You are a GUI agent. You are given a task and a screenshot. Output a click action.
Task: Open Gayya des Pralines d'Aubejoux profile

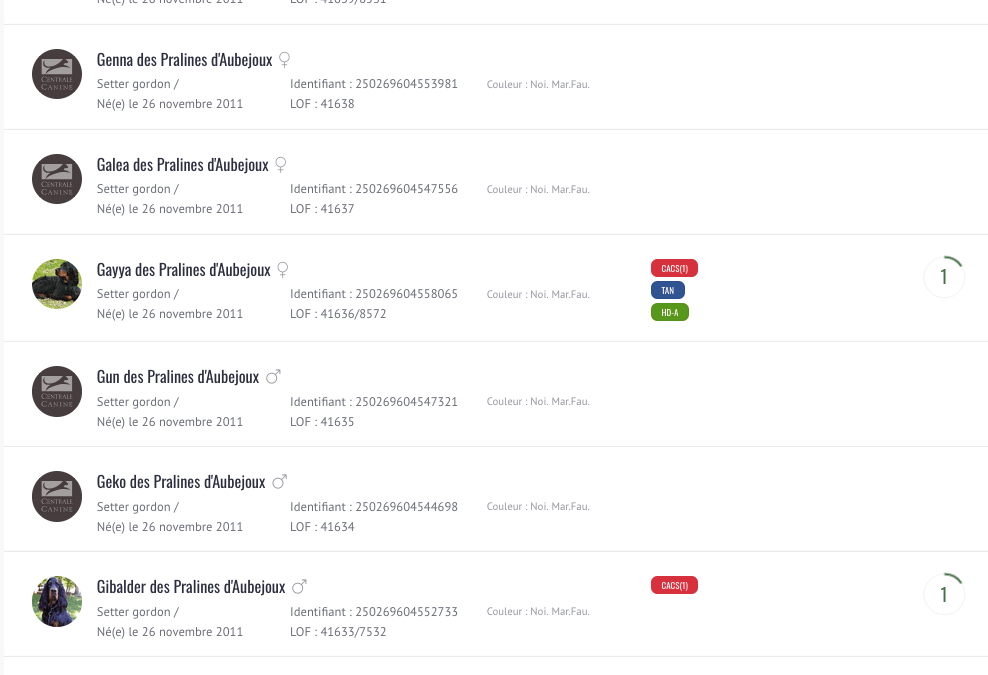point(183,270)
